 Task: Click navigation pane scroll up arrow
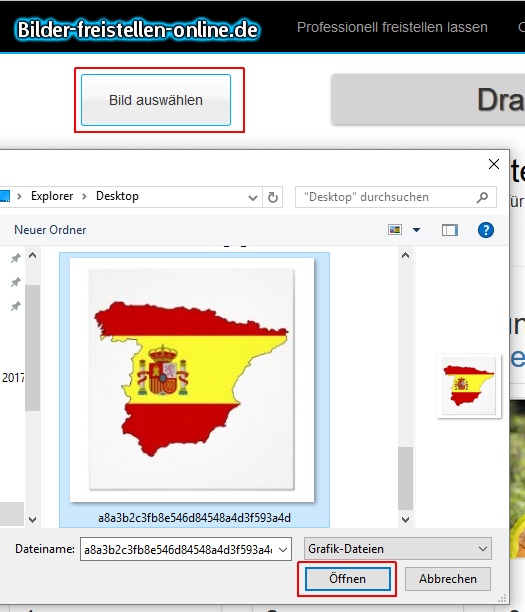tap(33, 256)
